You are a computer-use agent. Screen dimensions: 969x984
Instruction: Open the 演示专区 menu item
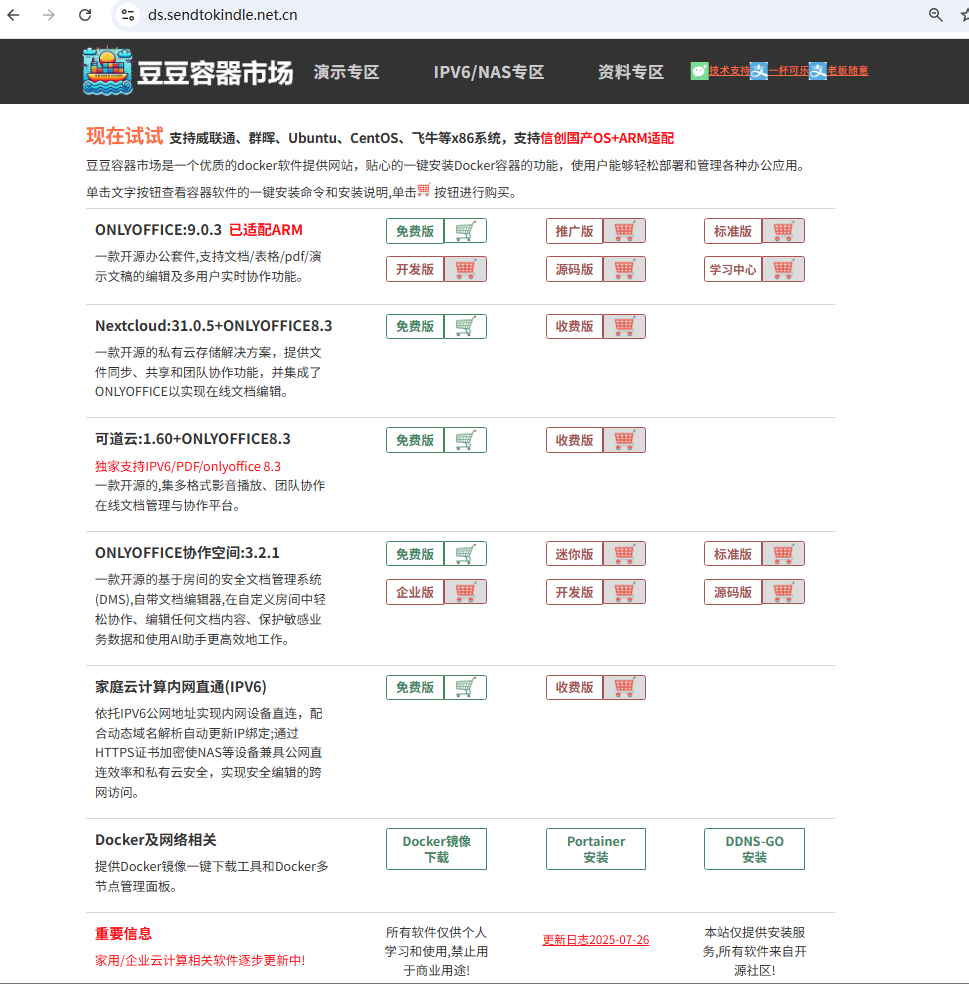(346, 72)
